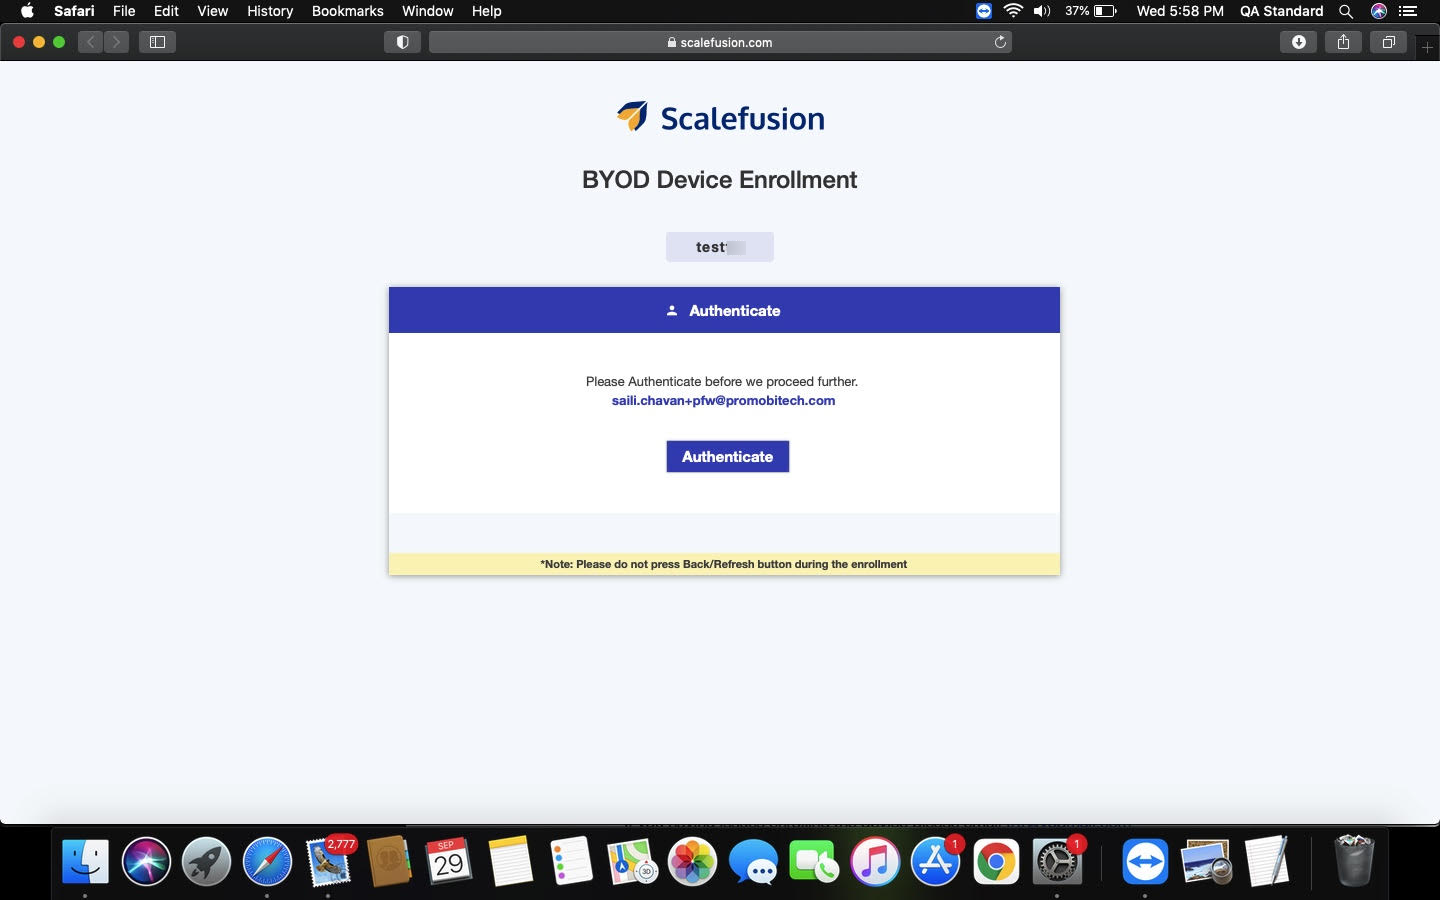Screen dimensions: 1440x900
Task: Open the volume control in menu bar
Action: click(1042, 11)
